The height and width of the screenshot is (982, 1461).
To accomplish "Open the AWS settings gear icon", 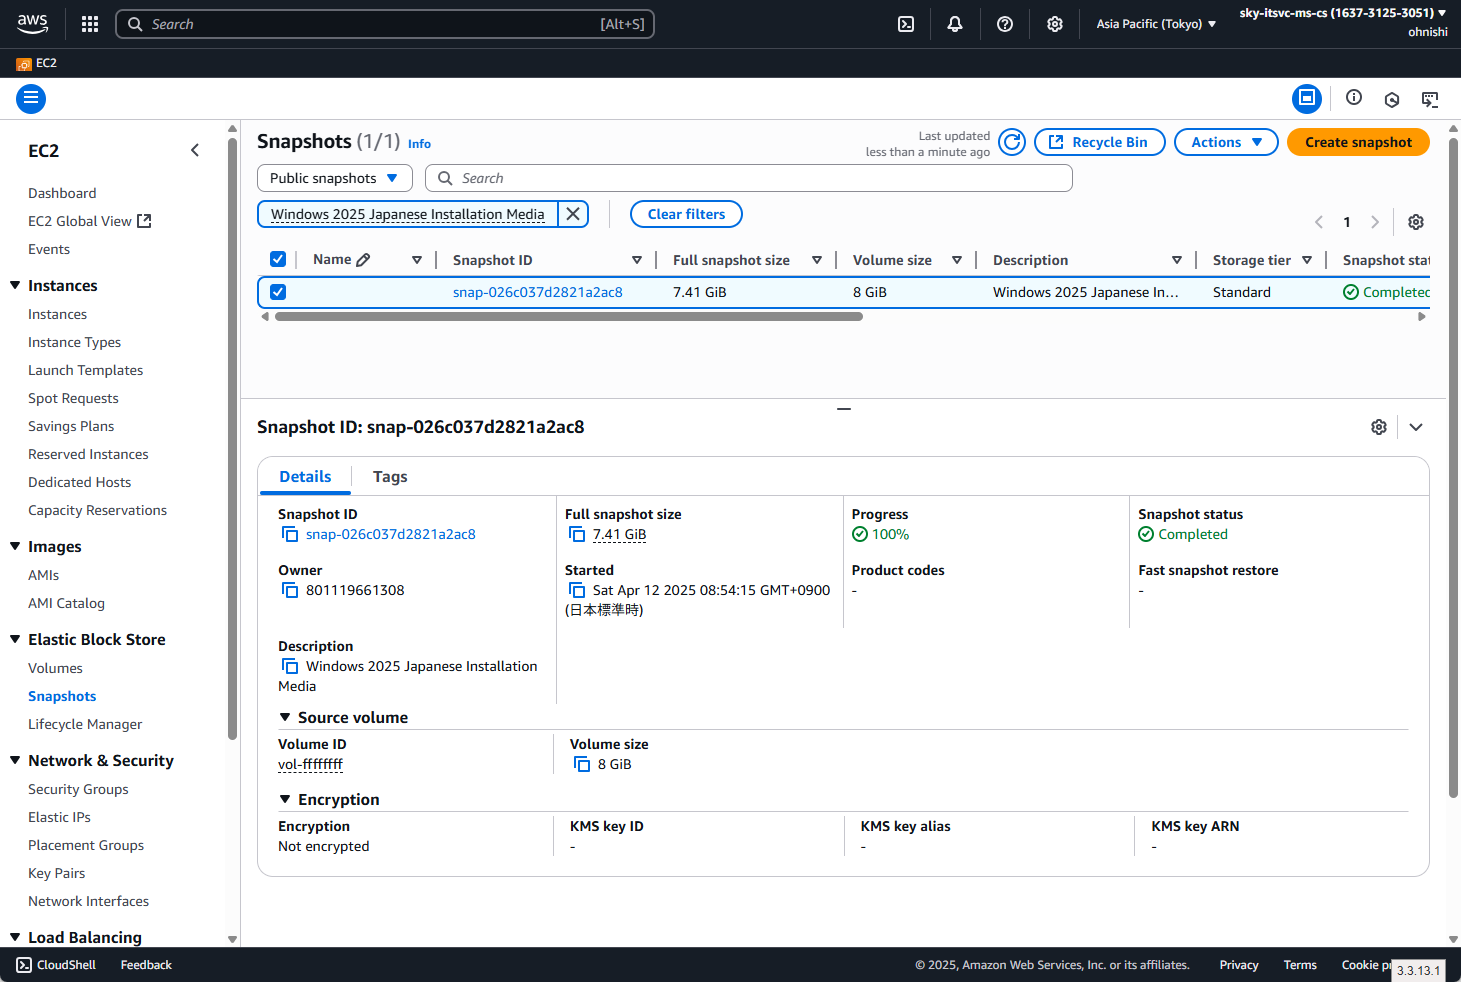I will click(x=1054, y=23).
